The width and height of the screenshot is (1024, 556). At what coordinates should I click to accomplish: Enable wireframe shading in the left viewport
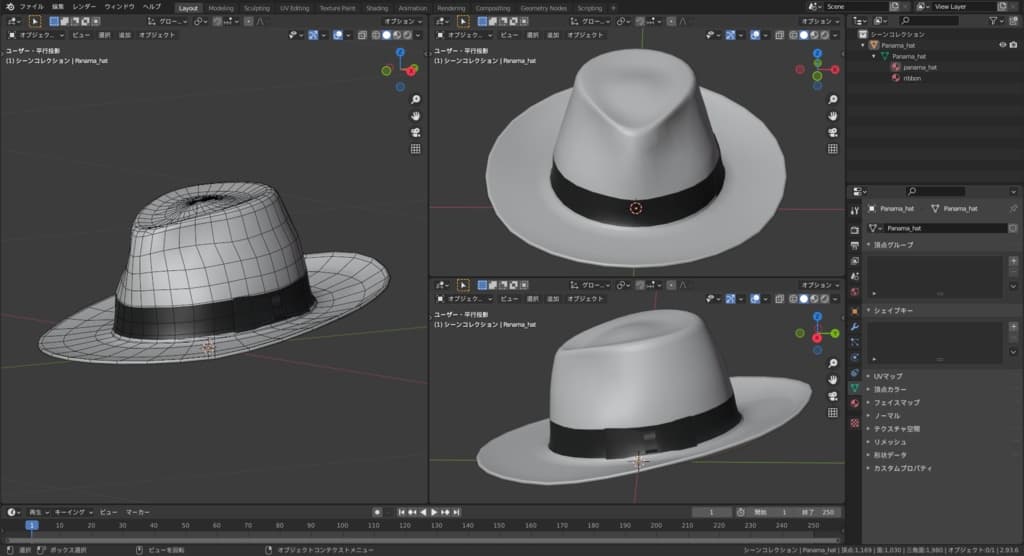point(376,35)
